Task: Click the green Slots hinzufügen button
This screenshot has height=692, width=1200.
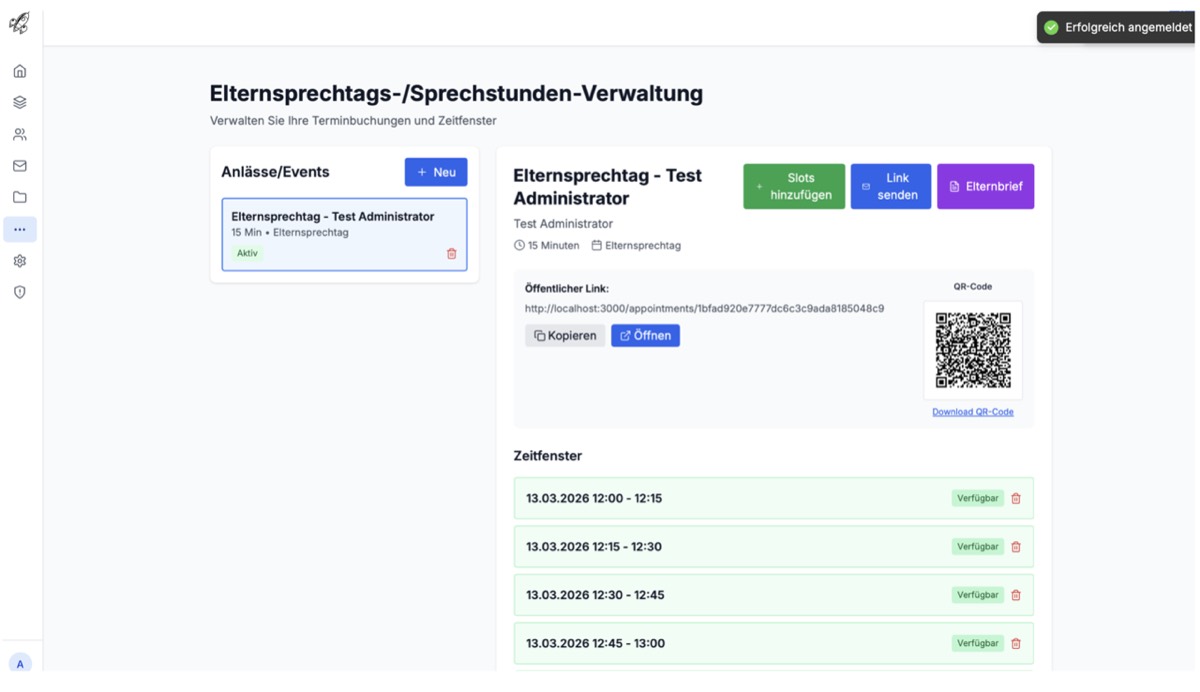Action: coord(793,186)
